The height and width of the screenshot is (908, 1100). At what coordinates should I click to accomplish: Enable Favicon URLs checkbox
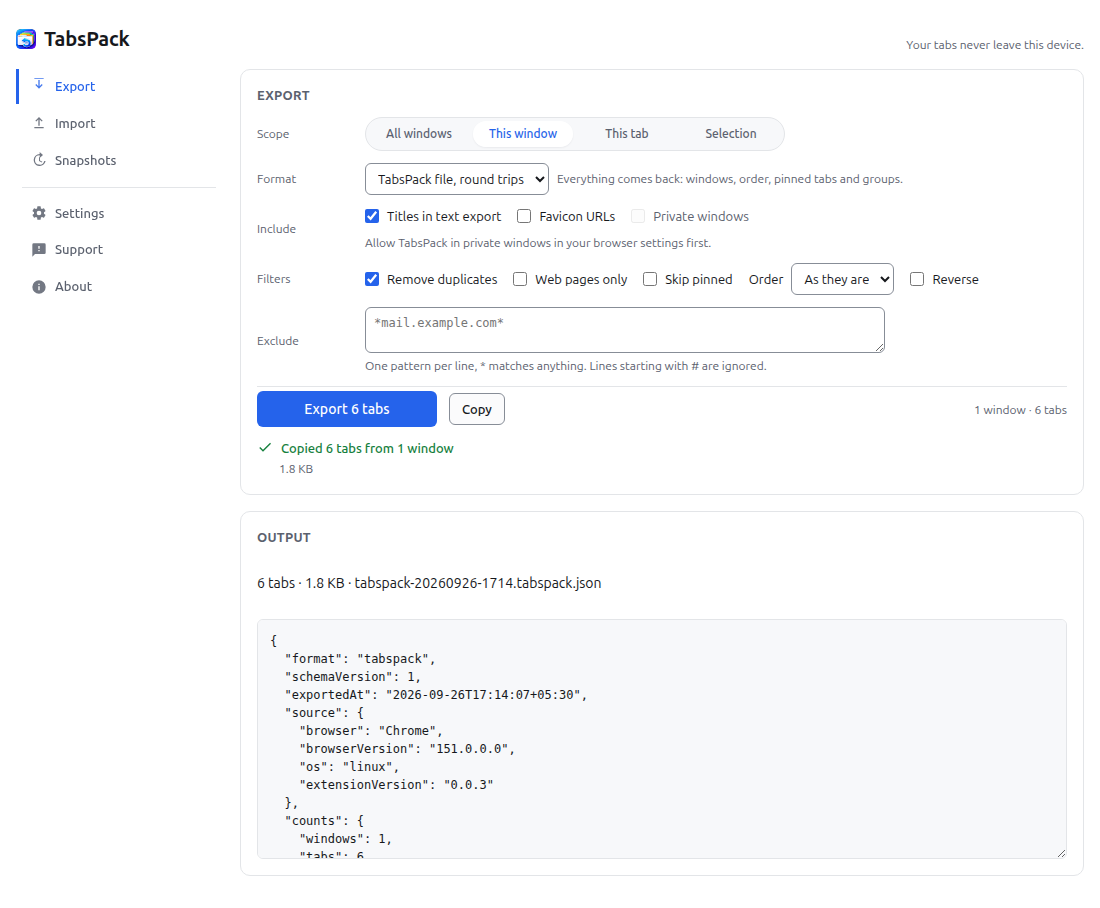point(524,216)
